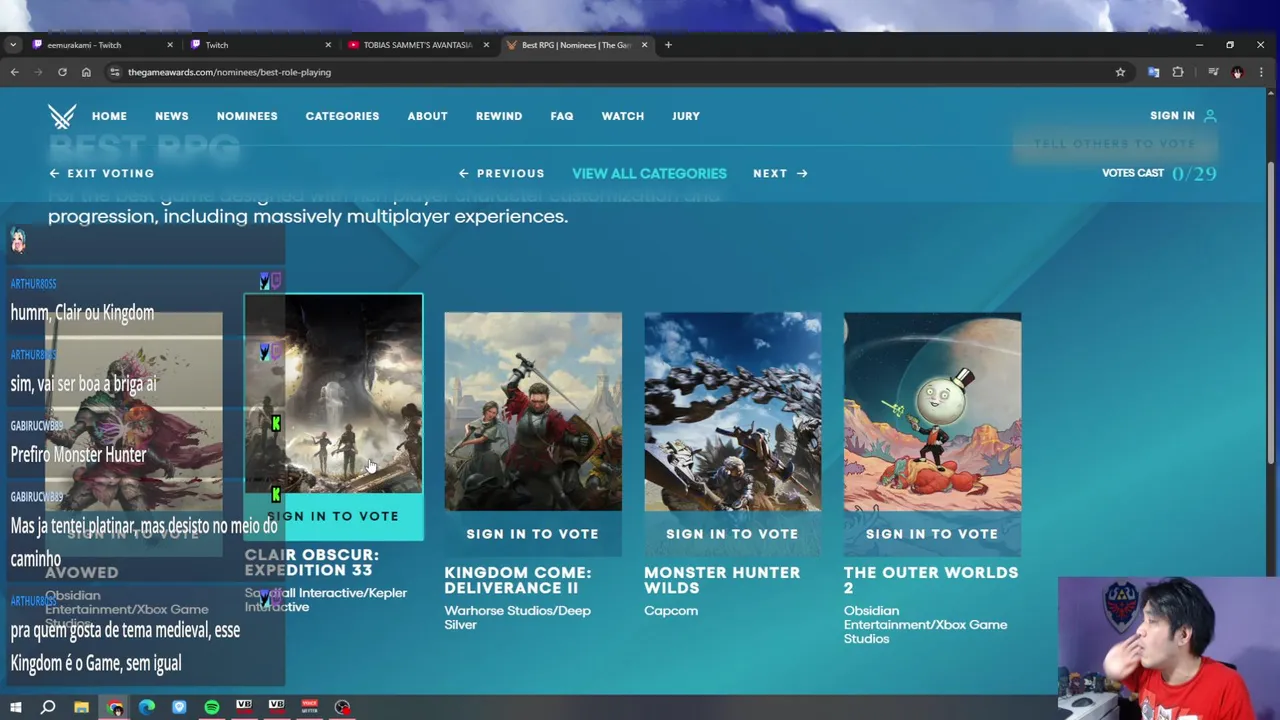Screen dimensions: 1280x720
Task: Bookmark this page with the star icon
Action: (1120, 72)
